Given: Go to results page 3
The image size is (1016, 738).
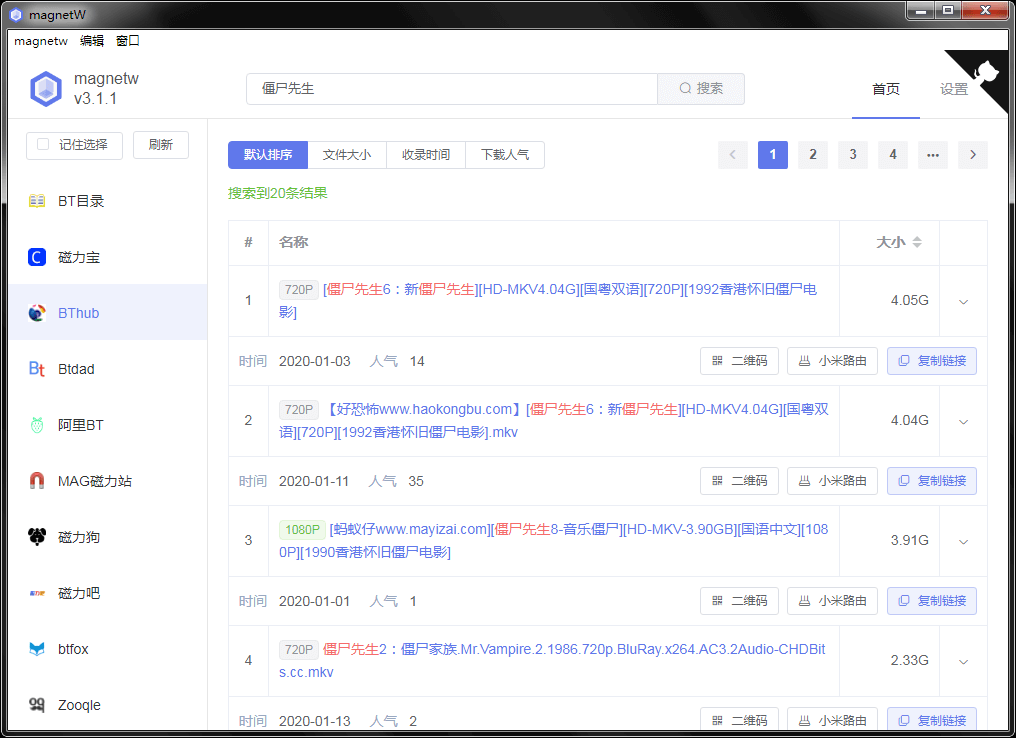Looking at the screenshot, I should 853,155.
